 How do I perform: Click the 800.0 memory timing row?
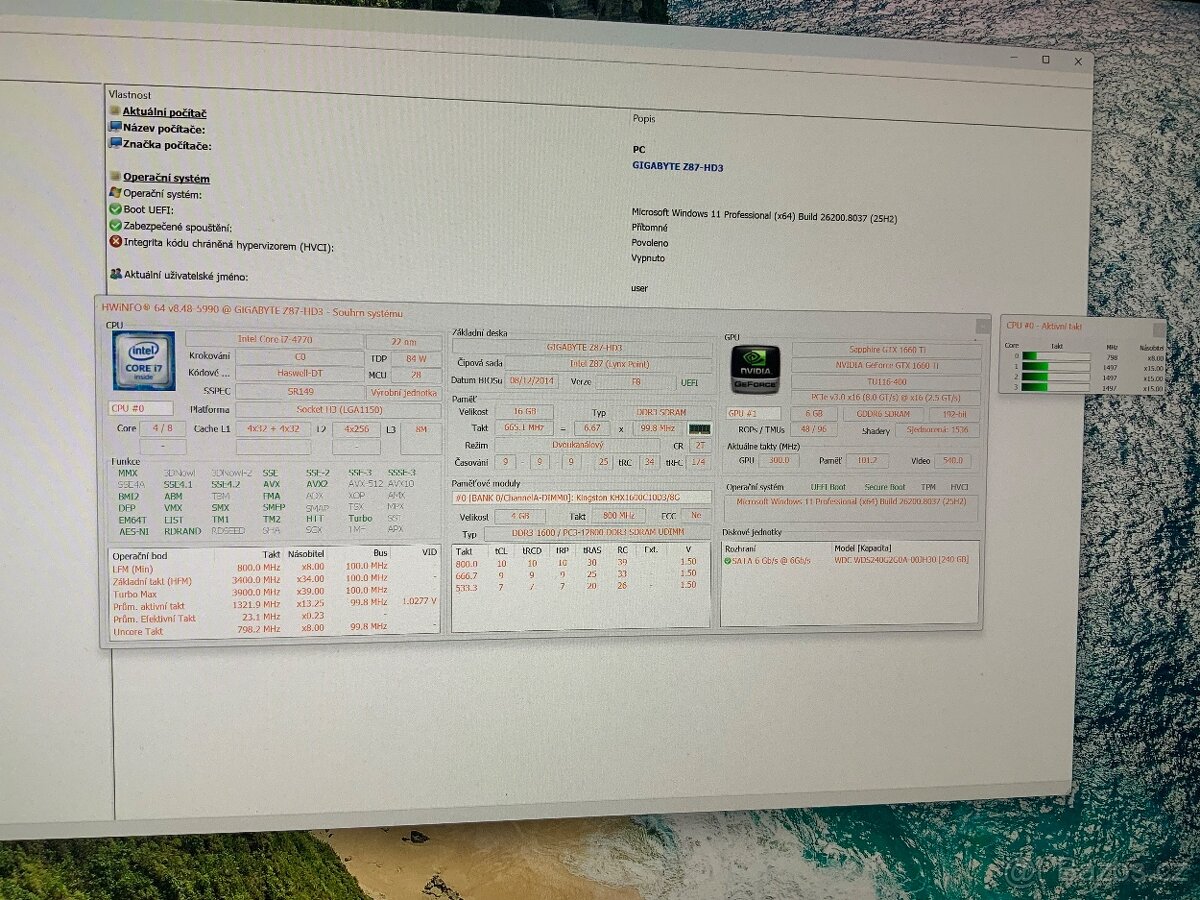(580, 563)
